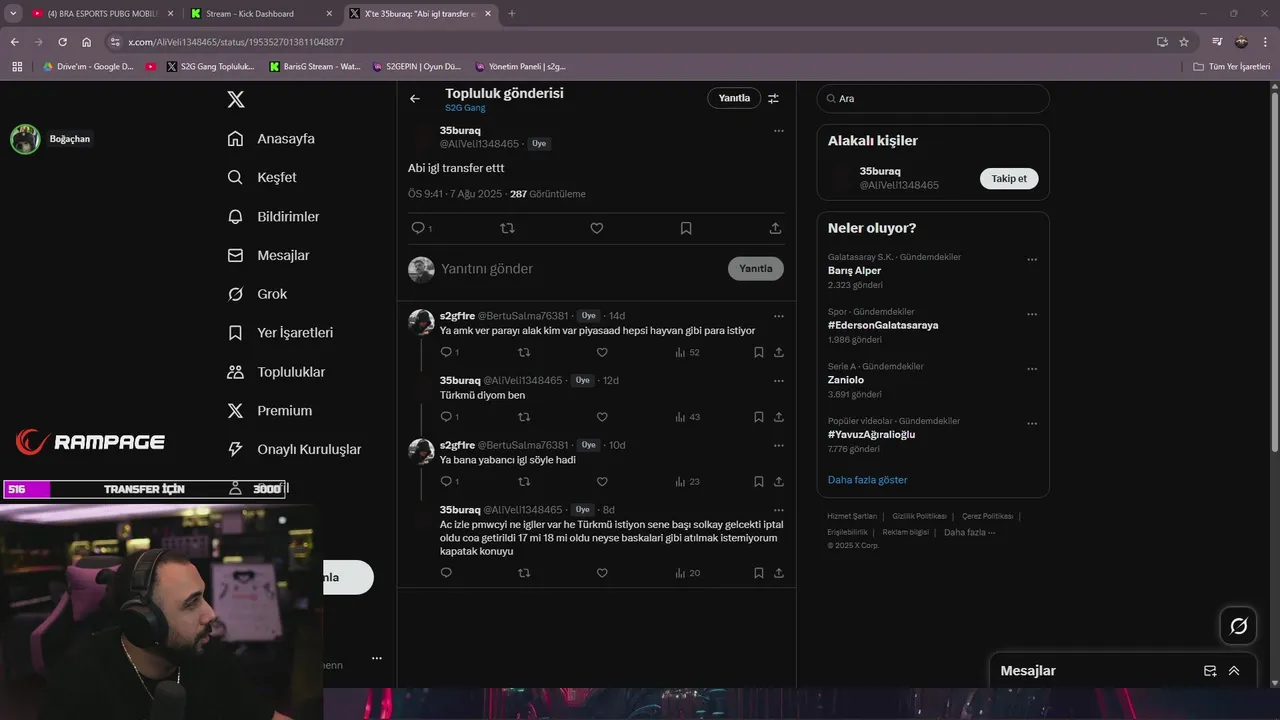
Task: Open 'Tüm Yer İşaretleri' bookmarks folder
Action: click(1231, 66)
